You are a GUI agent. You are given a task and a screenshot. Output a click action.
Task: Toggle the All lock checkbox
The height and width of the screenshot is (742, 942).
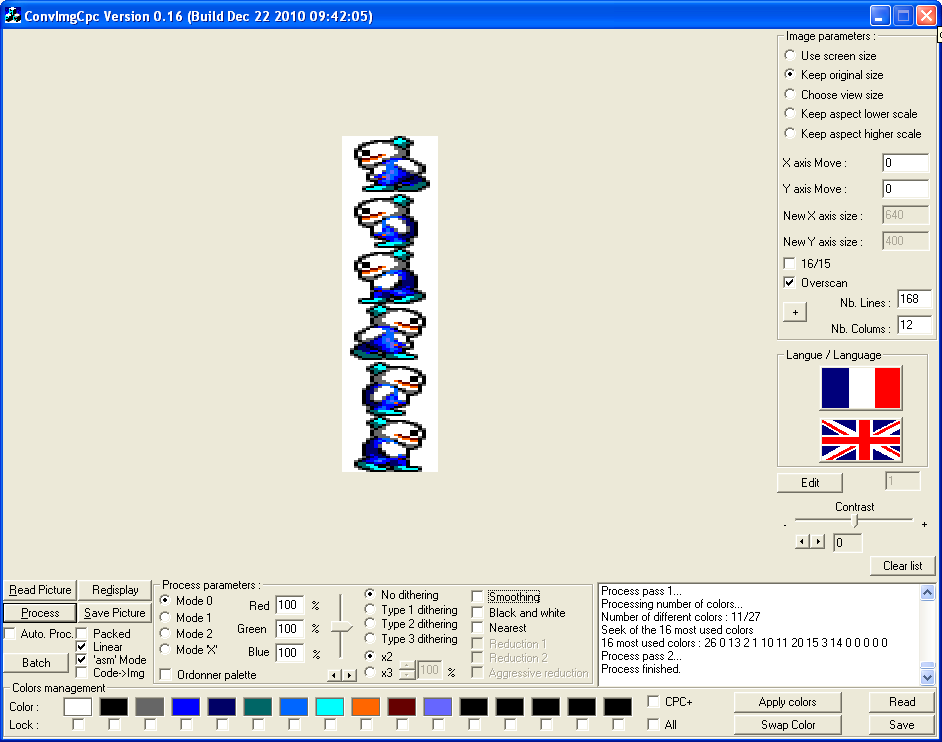click(654, 725)
